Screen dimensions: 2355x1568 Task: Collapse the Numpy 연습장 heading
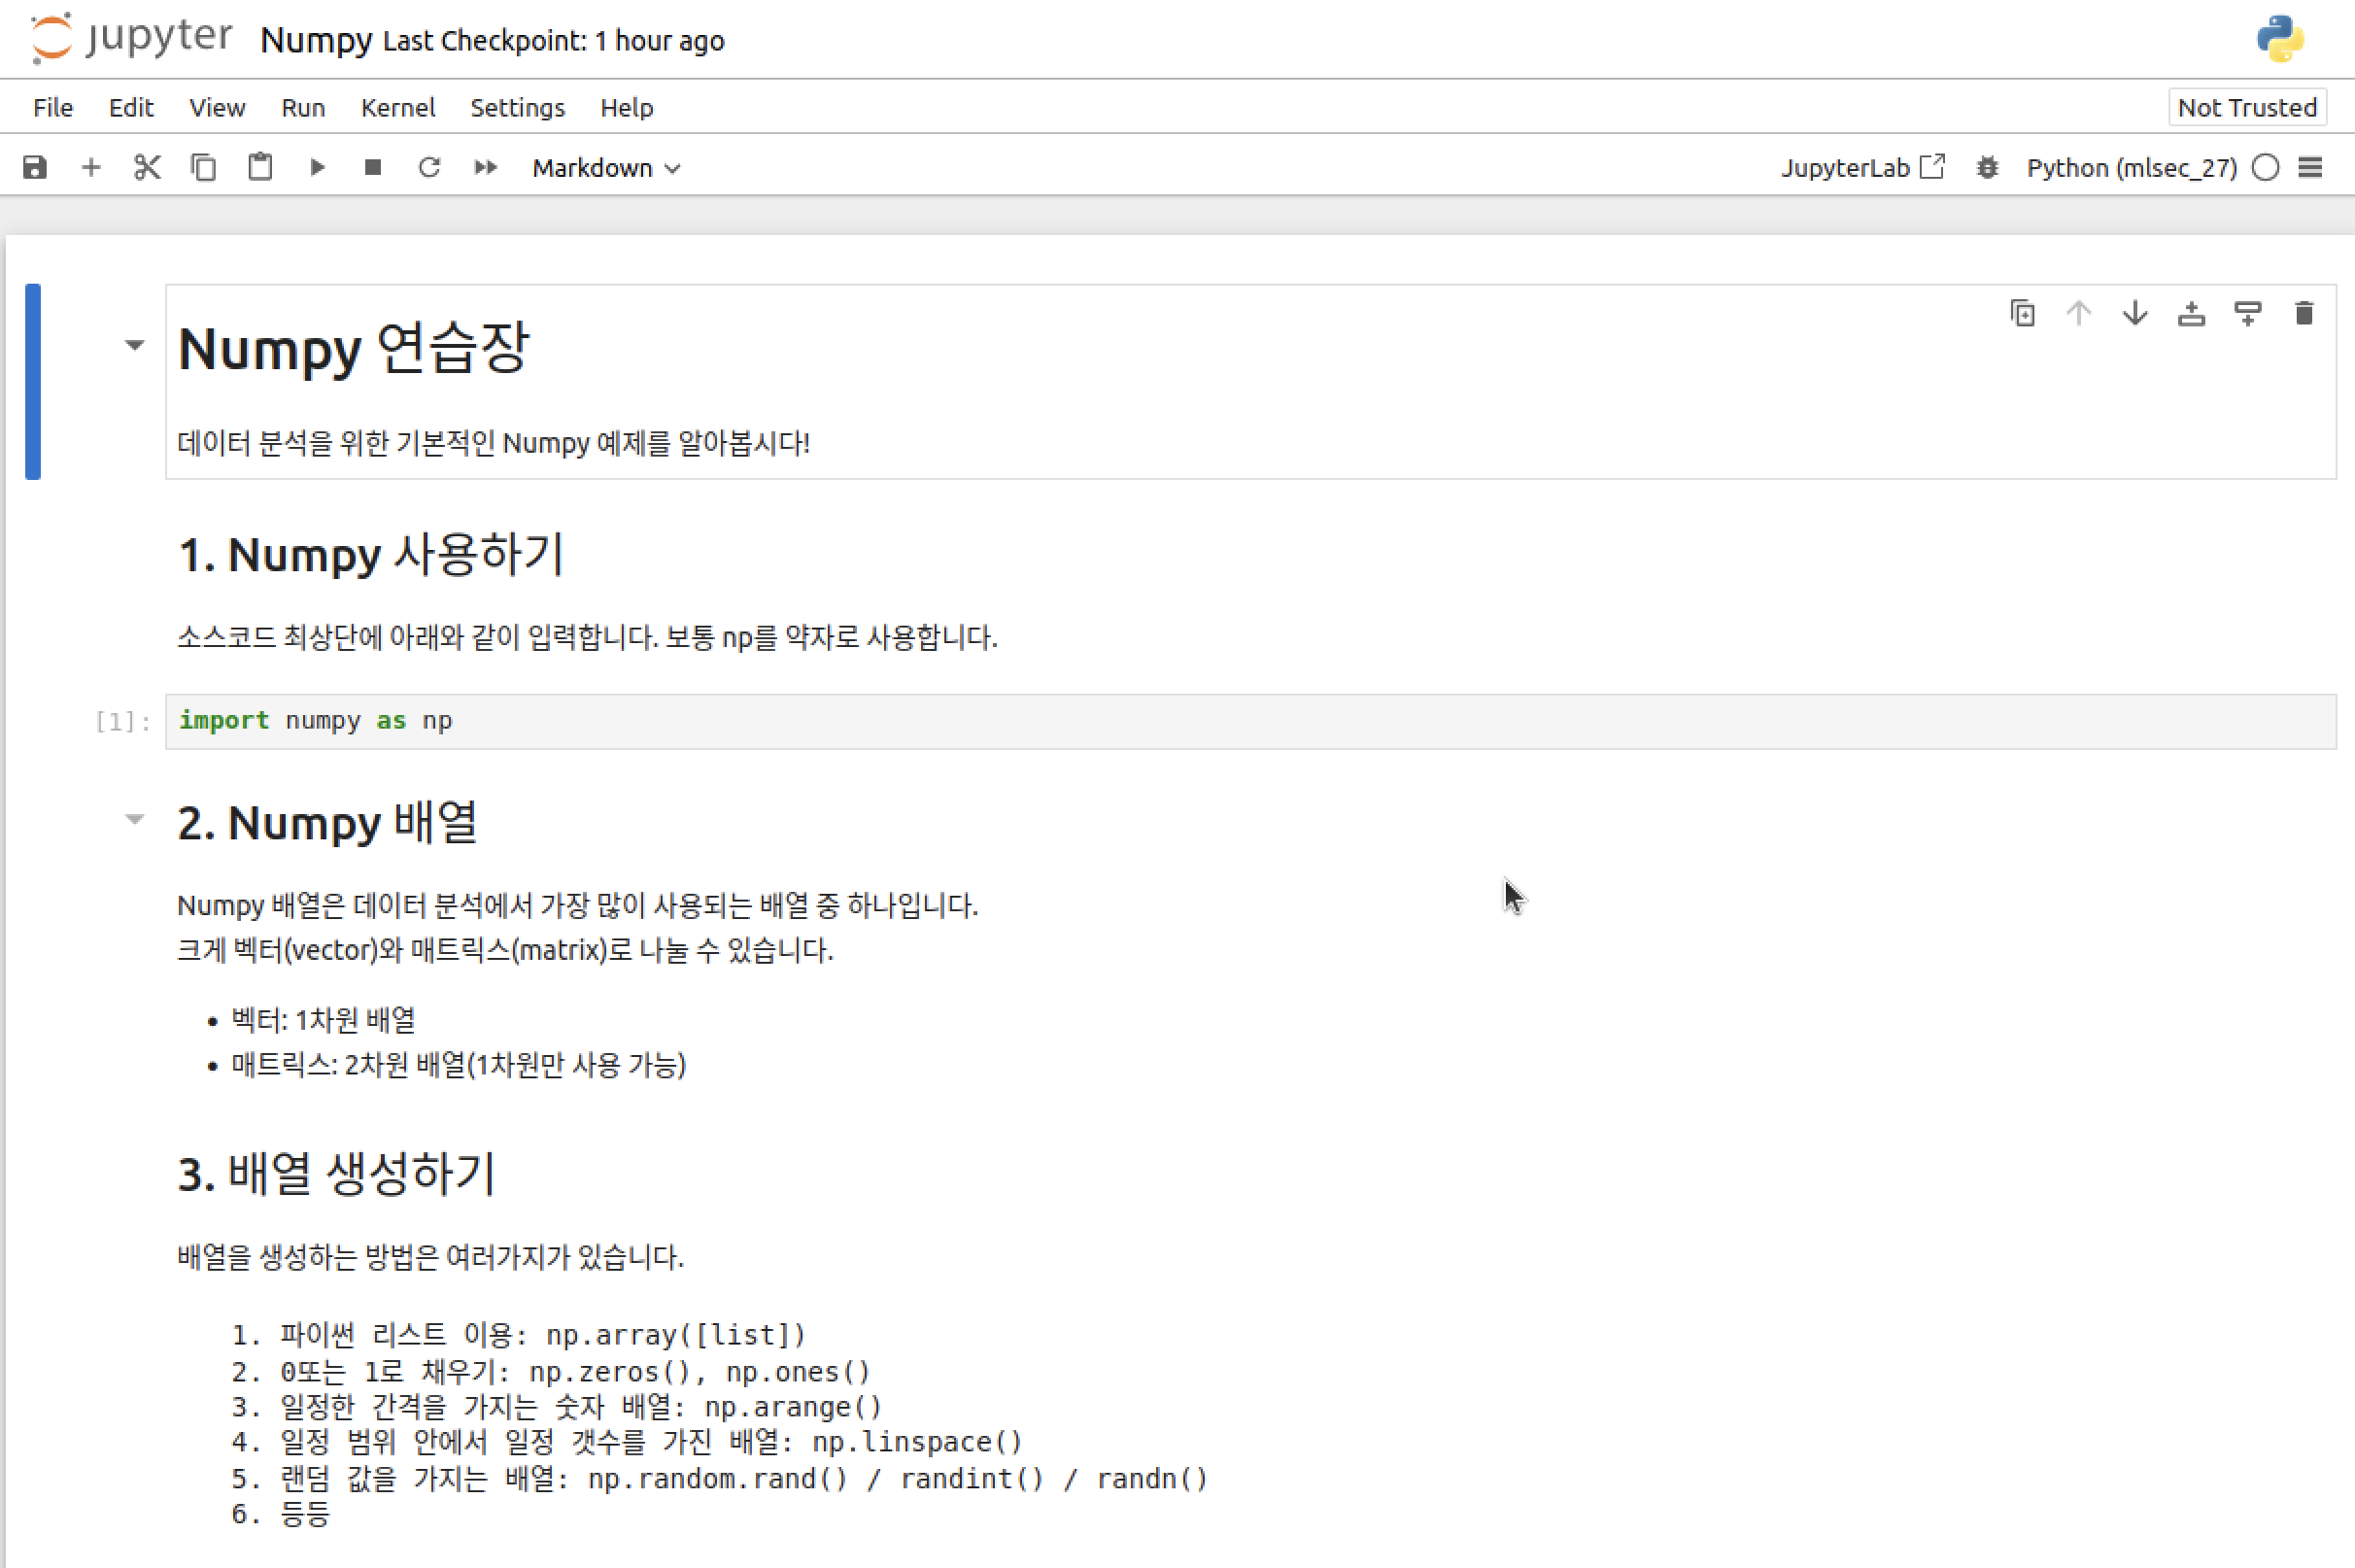pyautogui.click(x=134, y=345)
